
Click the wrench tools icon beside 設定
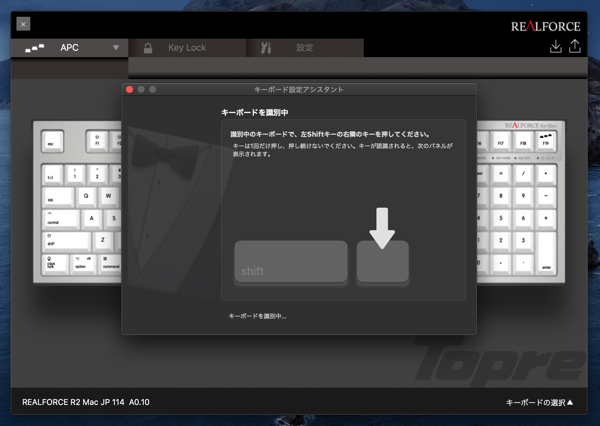[266, 48]
